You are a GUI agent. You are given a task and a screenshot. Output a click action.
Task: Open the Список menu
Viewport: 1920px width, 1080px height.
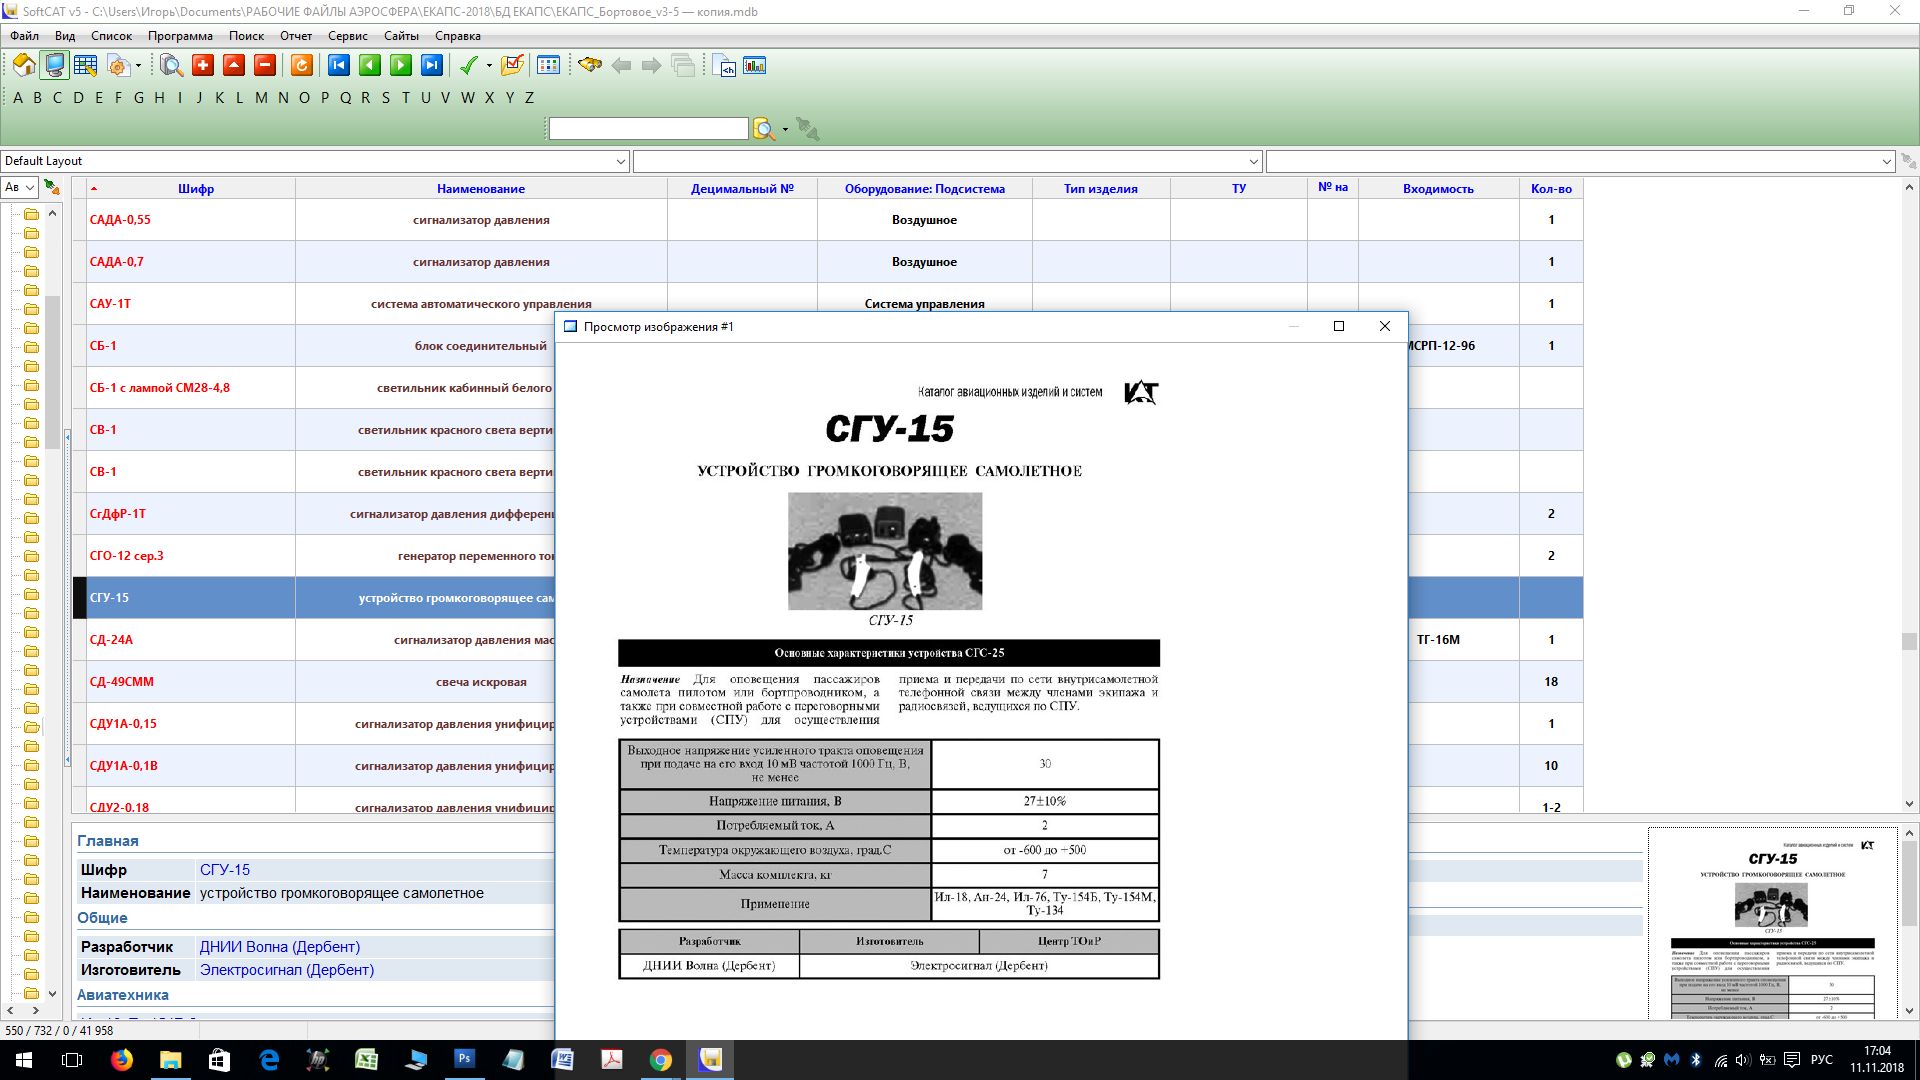tap(111, 36)
